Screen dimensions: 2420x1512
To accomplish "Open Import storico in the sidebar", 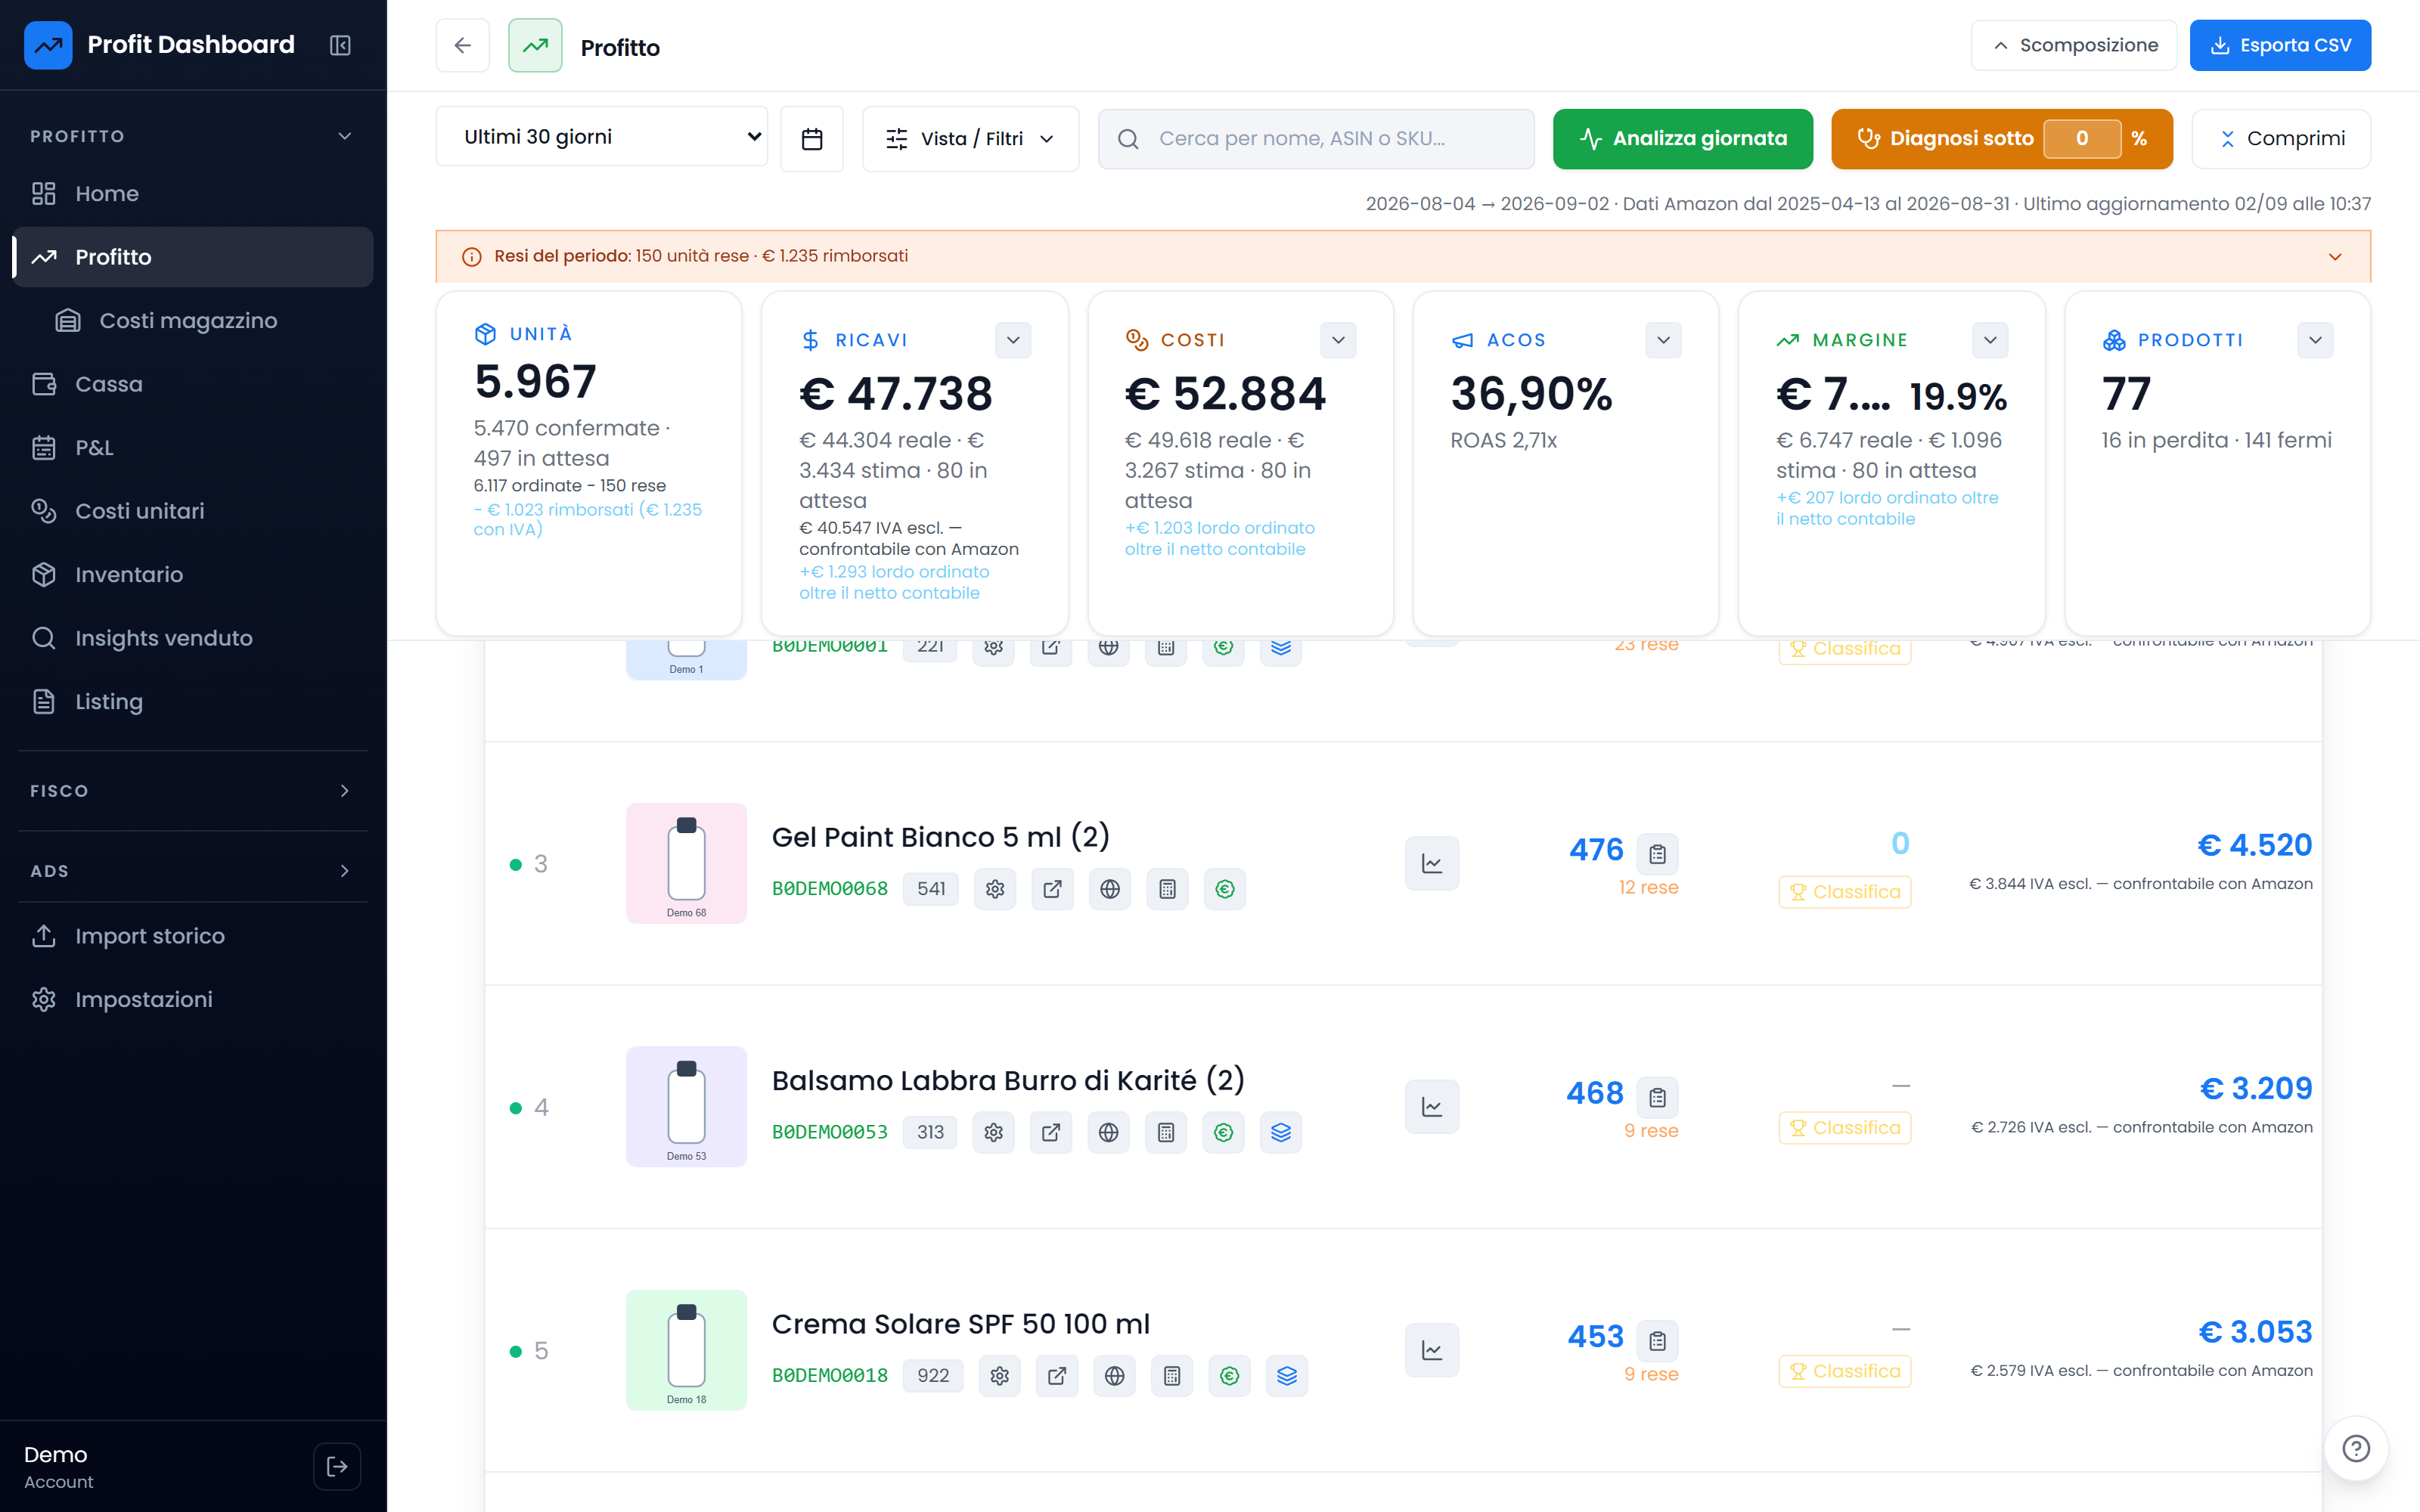I will click(193, 936).
